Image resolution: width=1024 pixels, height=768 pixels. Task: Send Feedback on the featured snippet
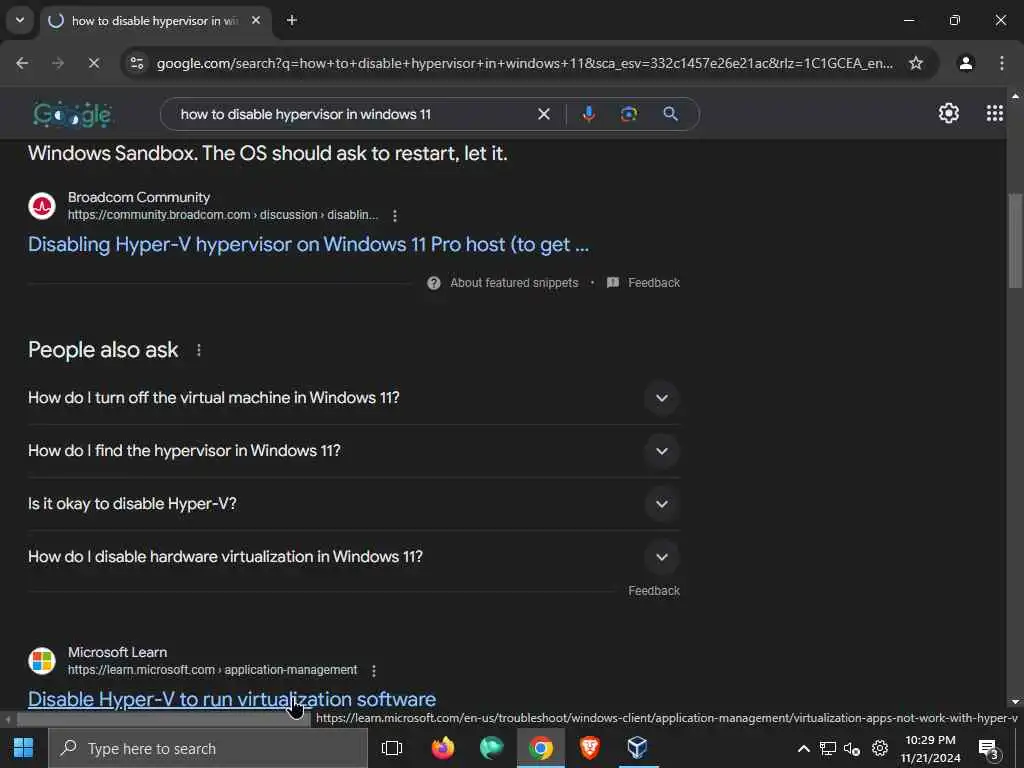pyautogui.click(x=644, y=283)
